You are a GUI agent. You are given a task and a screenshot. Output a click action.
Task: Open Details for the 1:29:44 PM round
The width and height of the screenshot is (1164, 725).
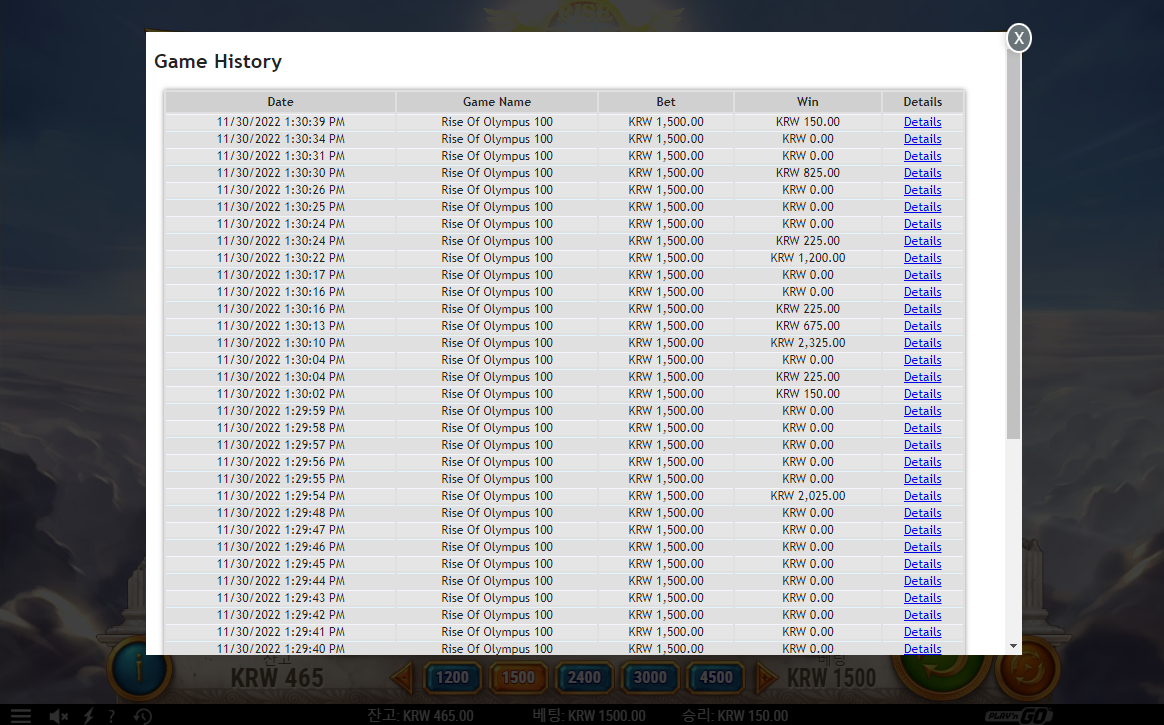tap(923, 581)
